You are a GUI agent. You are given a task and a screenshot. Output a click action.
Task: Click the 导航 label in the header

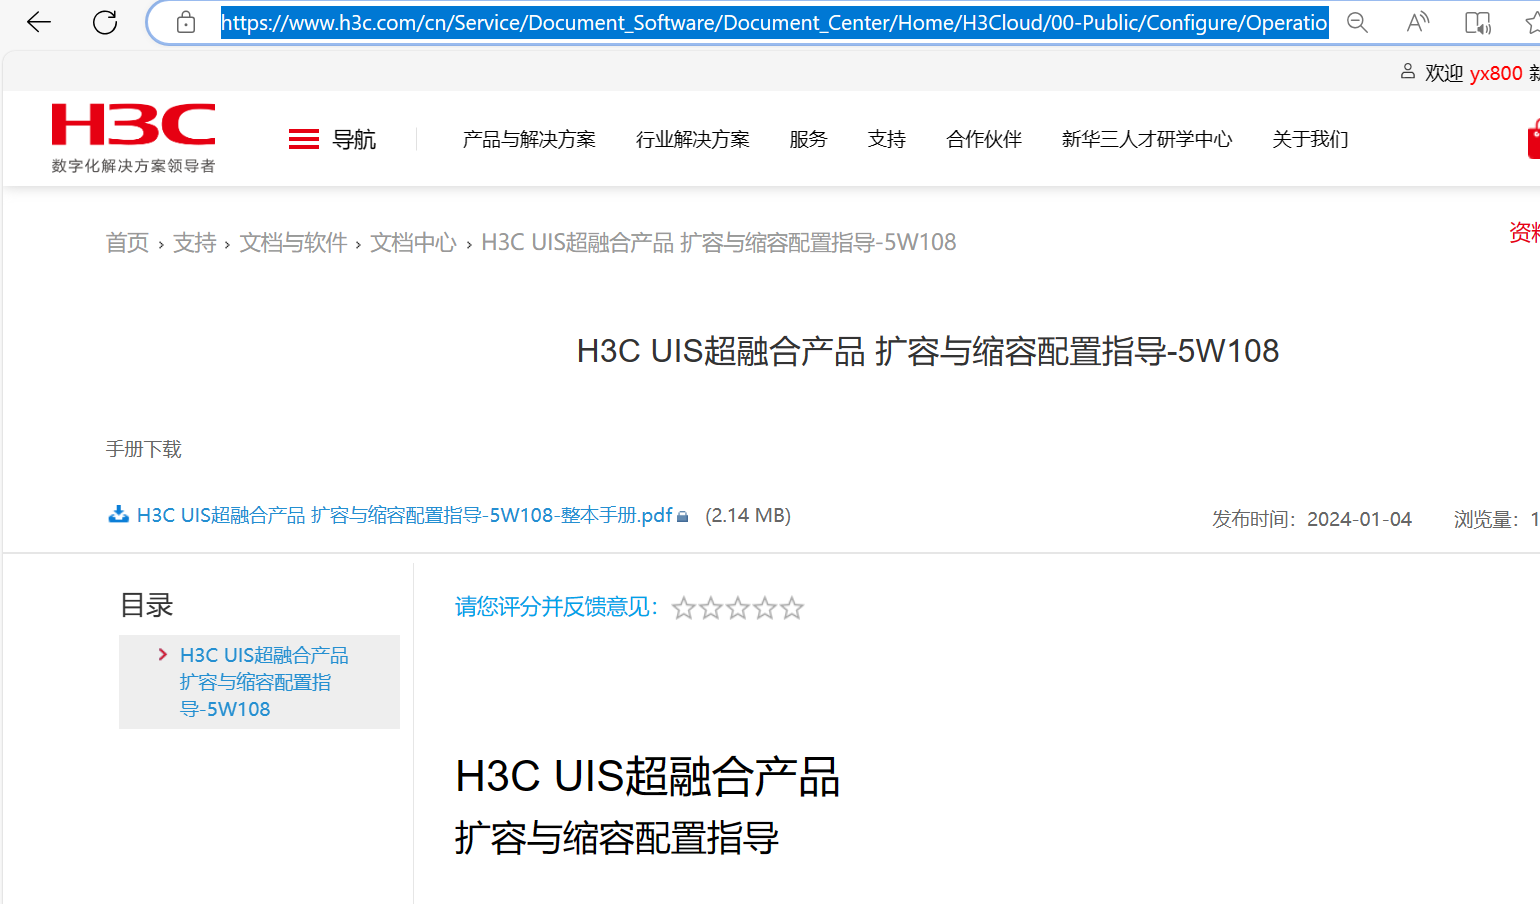(x=354, y=139)
